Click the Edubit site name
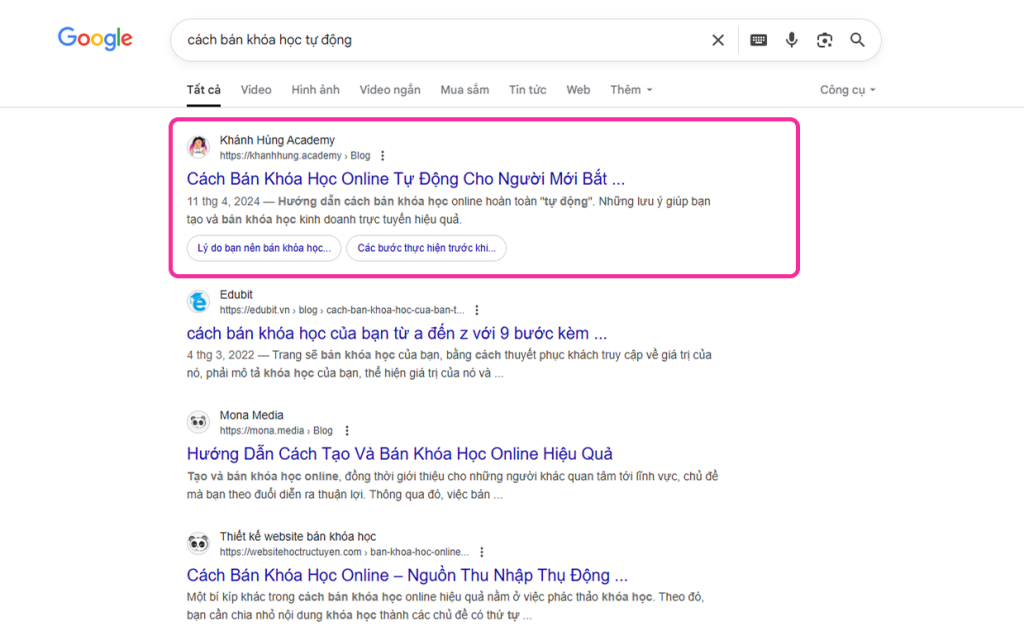 click(x=236, y=294)
